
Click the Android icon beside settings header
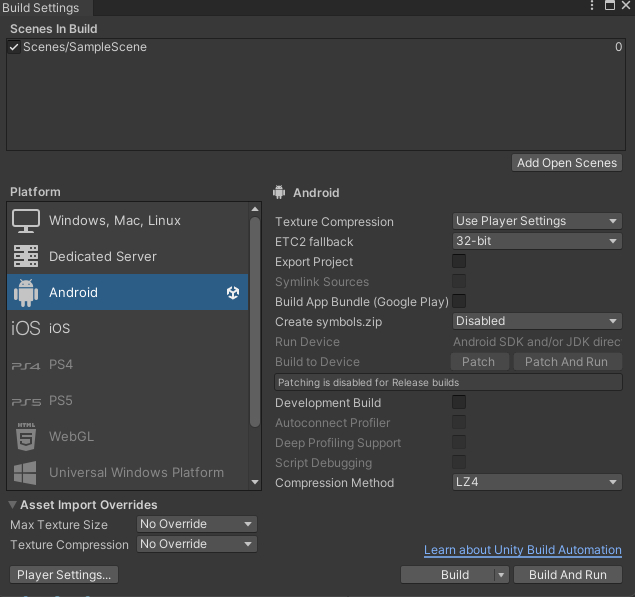[279, 192]
